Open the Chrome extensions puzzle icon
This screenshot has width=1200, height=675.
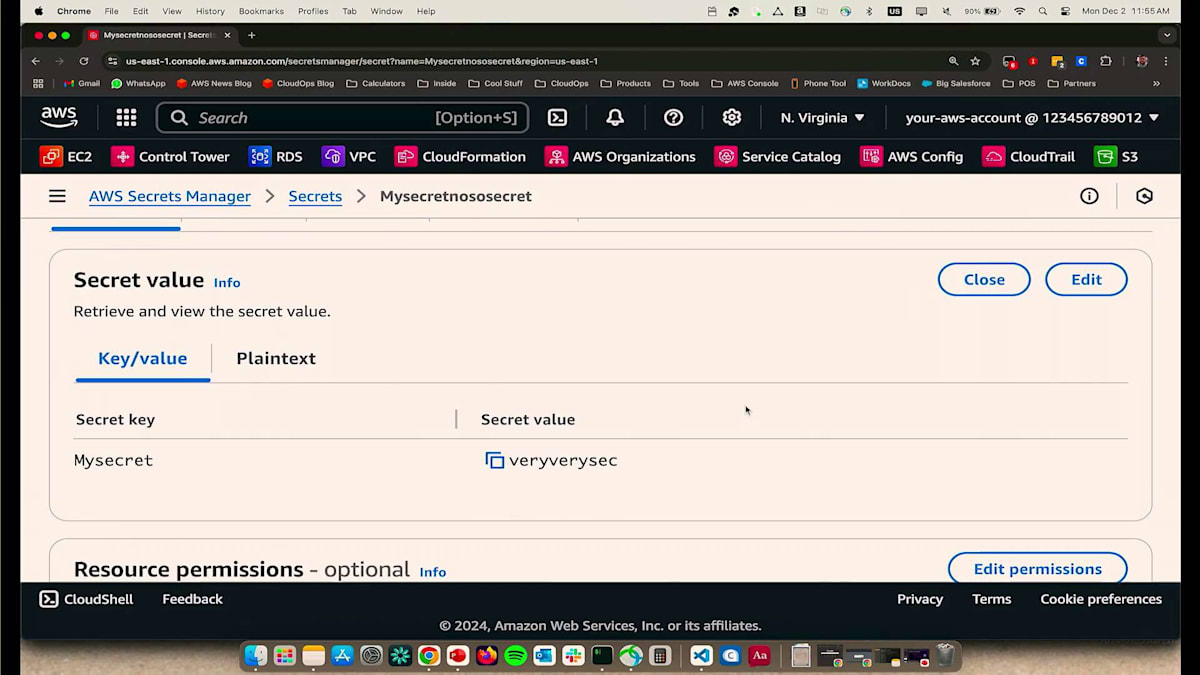point(1105,61)
